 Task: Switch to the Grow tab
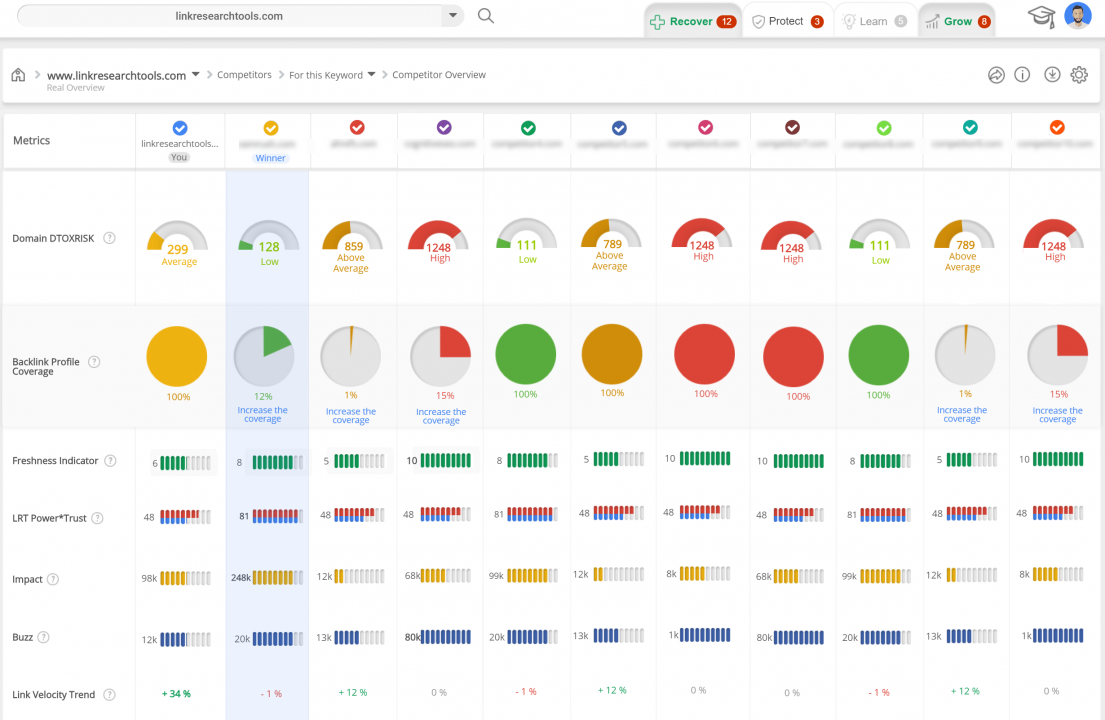pyautogui.click(x=957, y=21)
